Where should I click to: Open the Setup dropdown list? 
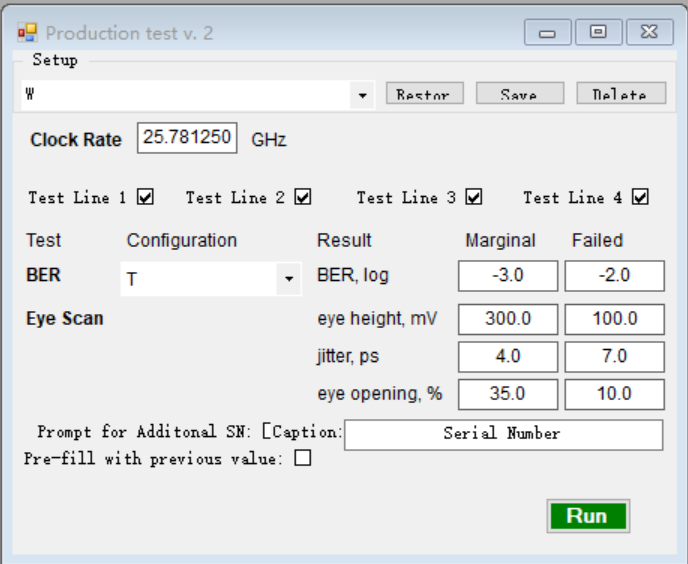tap(361, 96)
